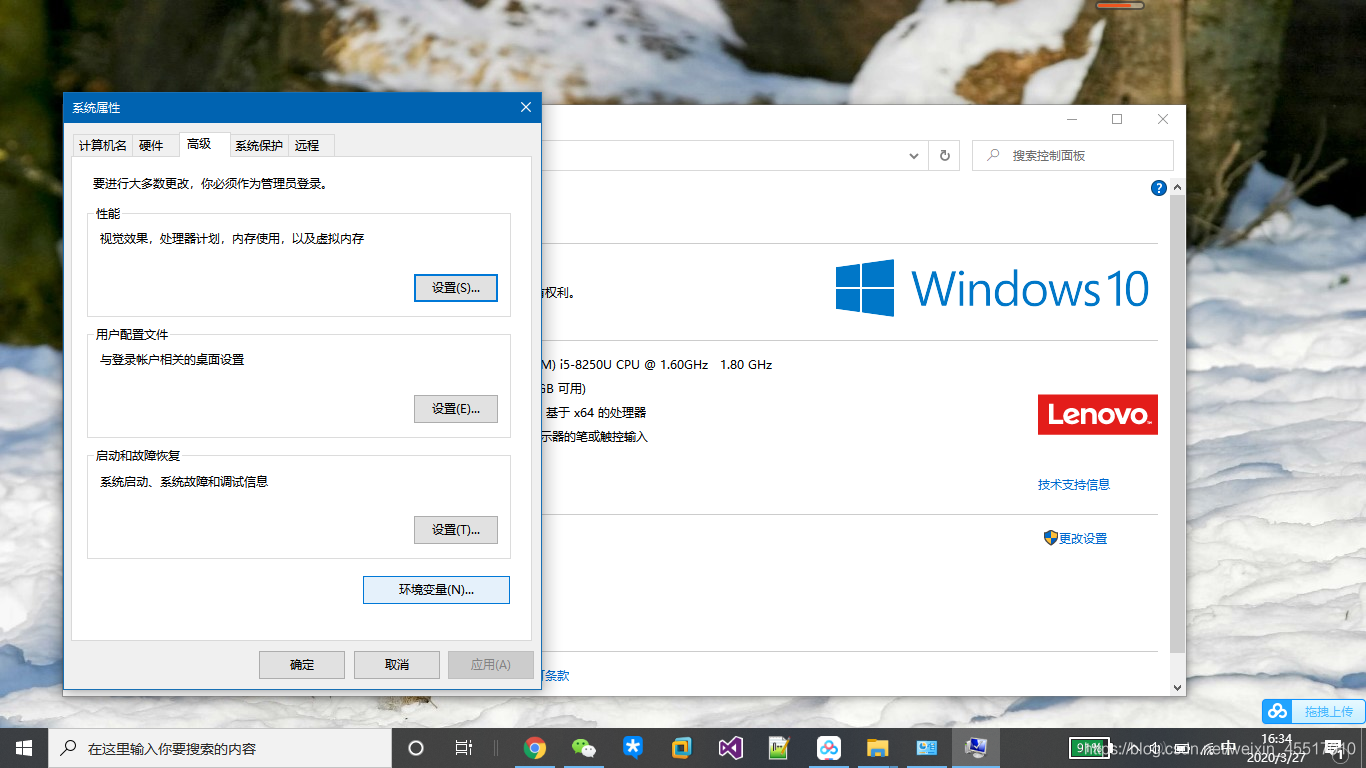
Task: Click the Lenovo logo
Action: pos(1098,414)
